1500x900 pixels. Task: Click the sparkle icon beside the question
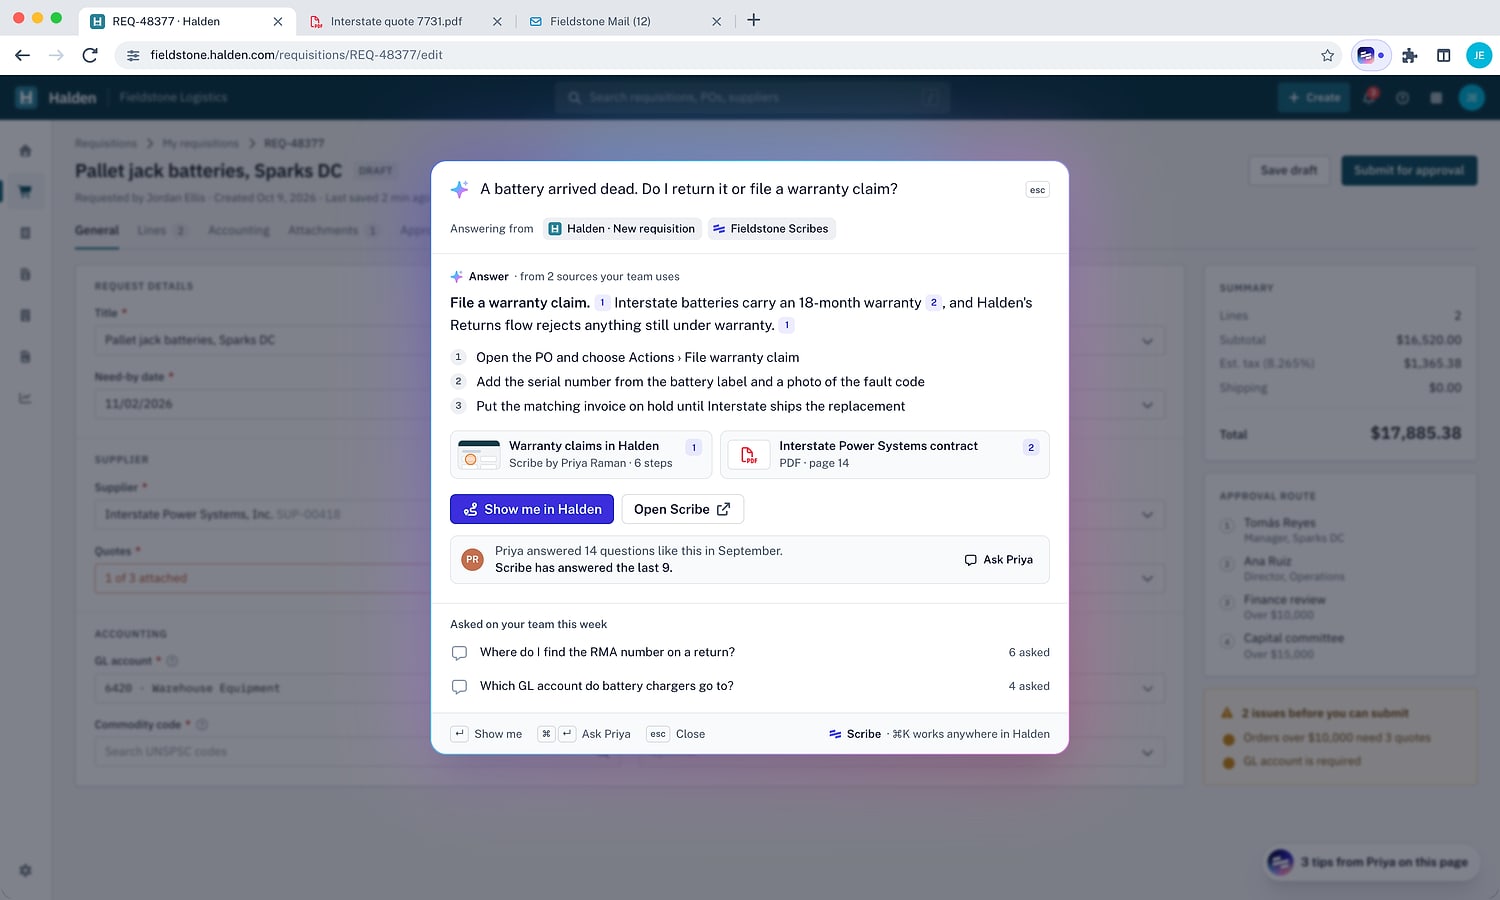click(x=459, y=189)
